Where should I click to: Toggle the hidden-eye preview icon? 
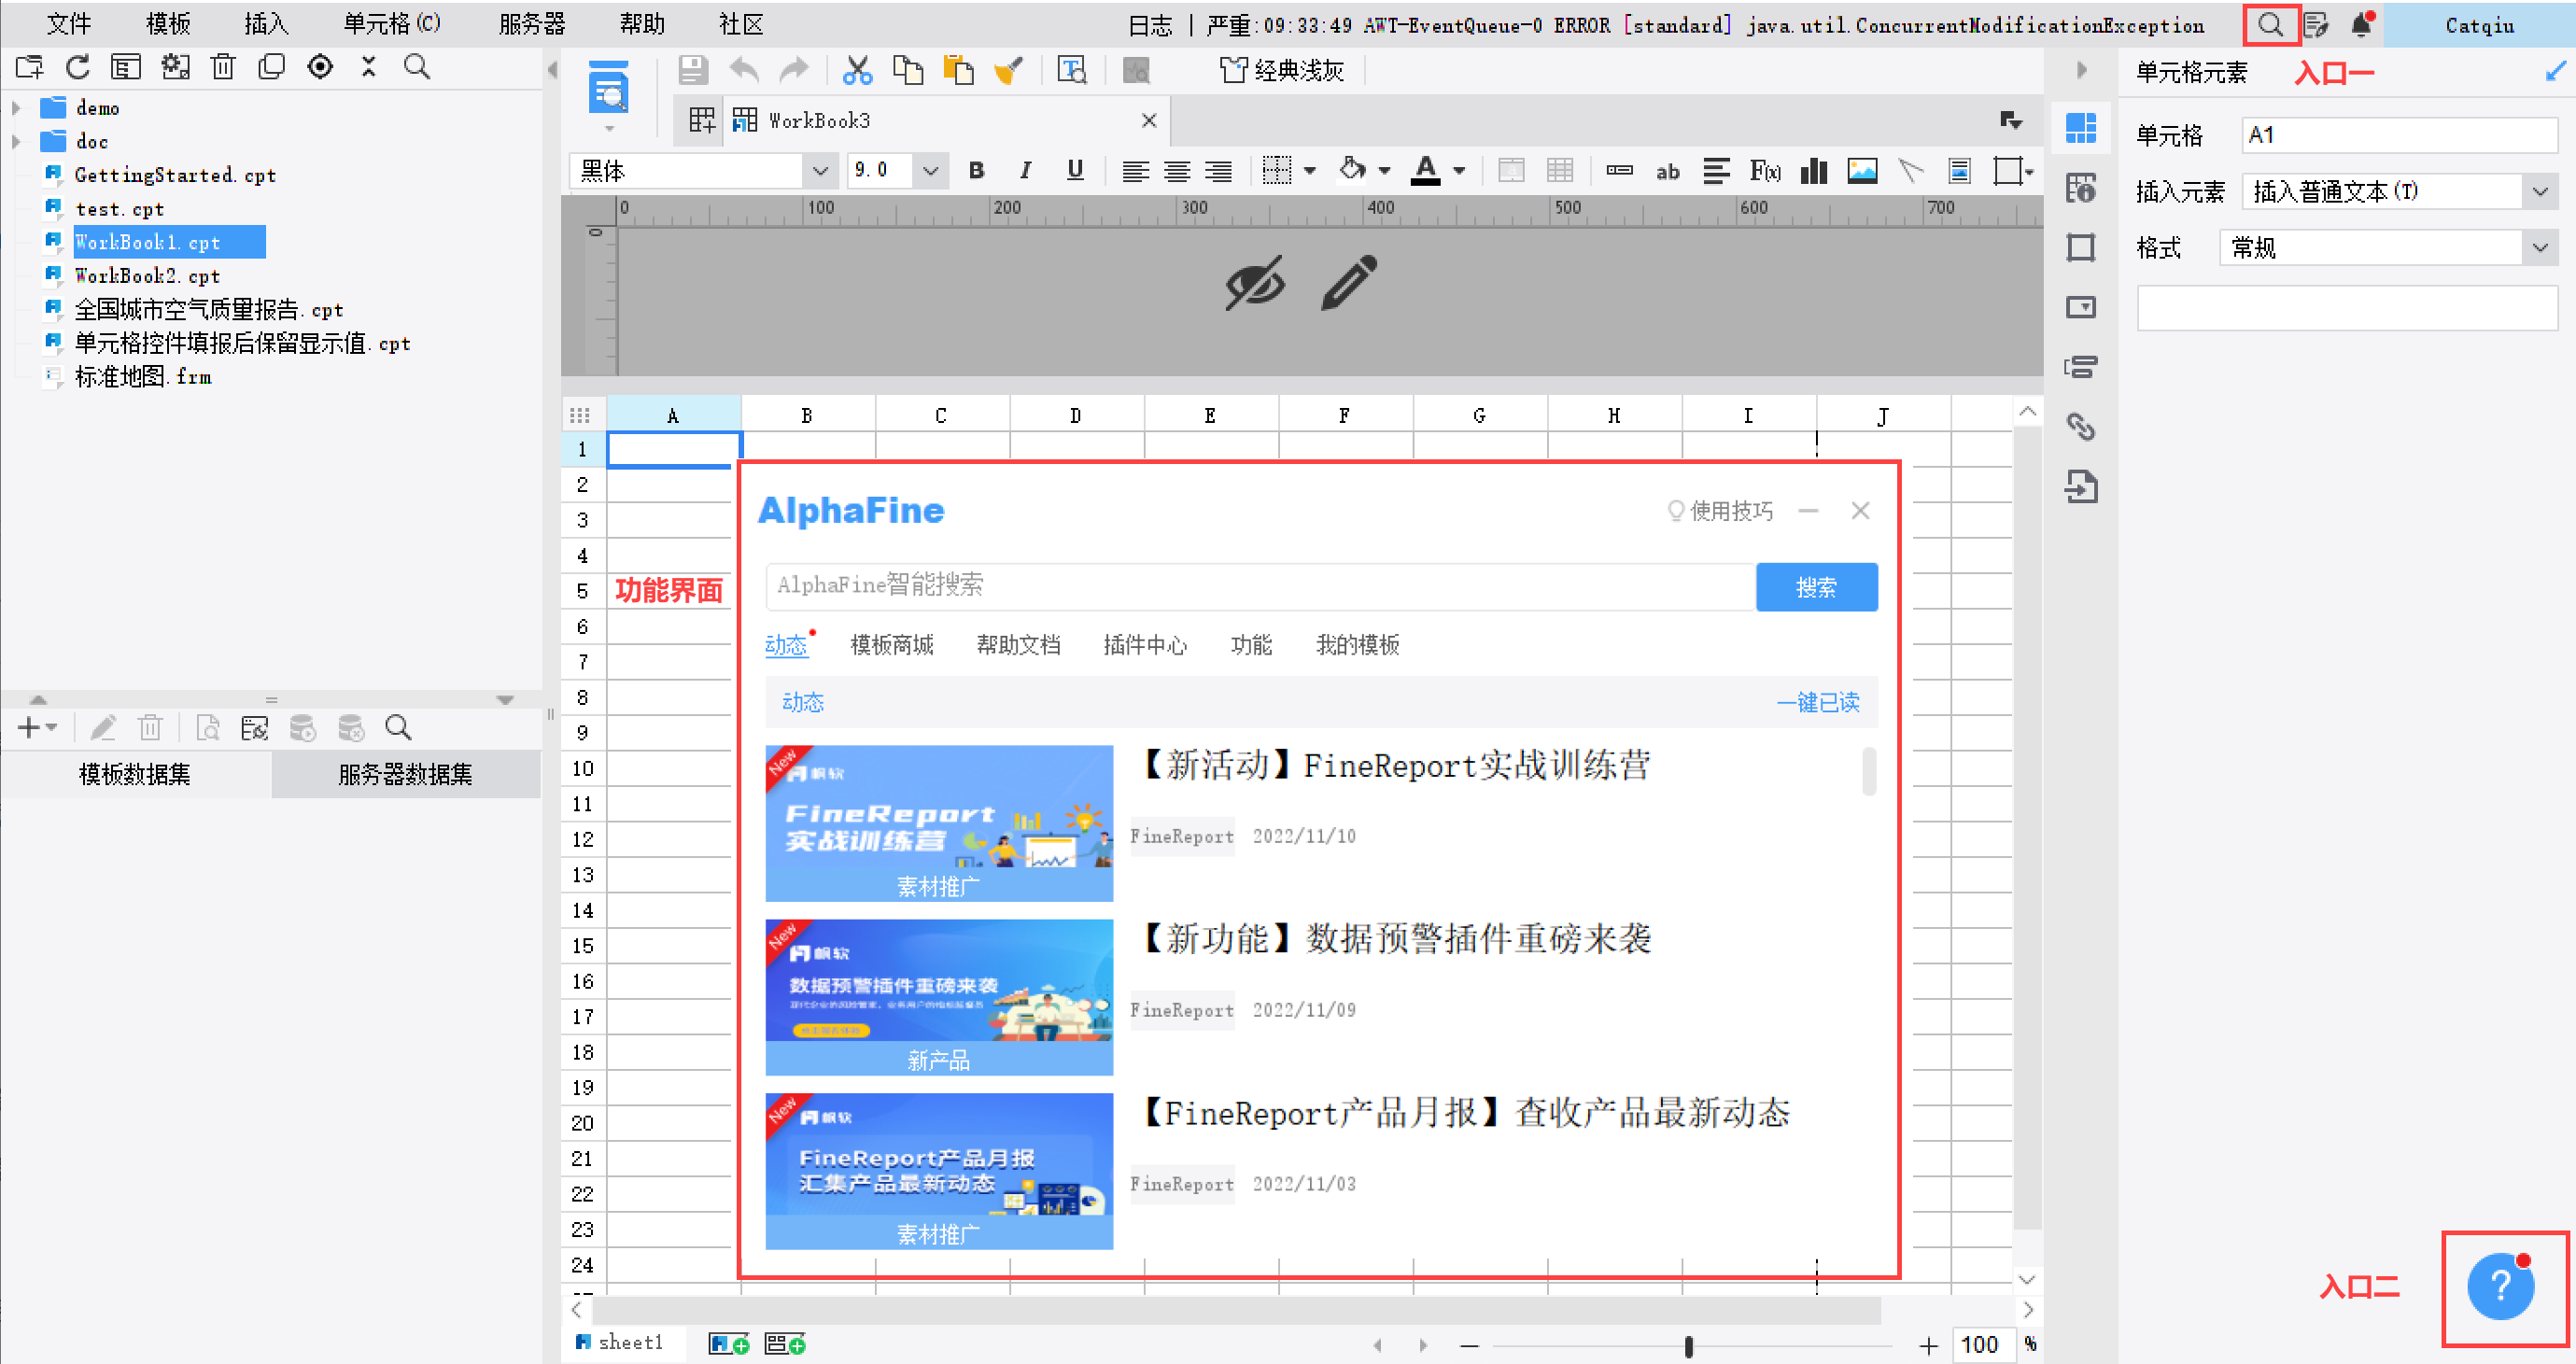[1254, 283]
